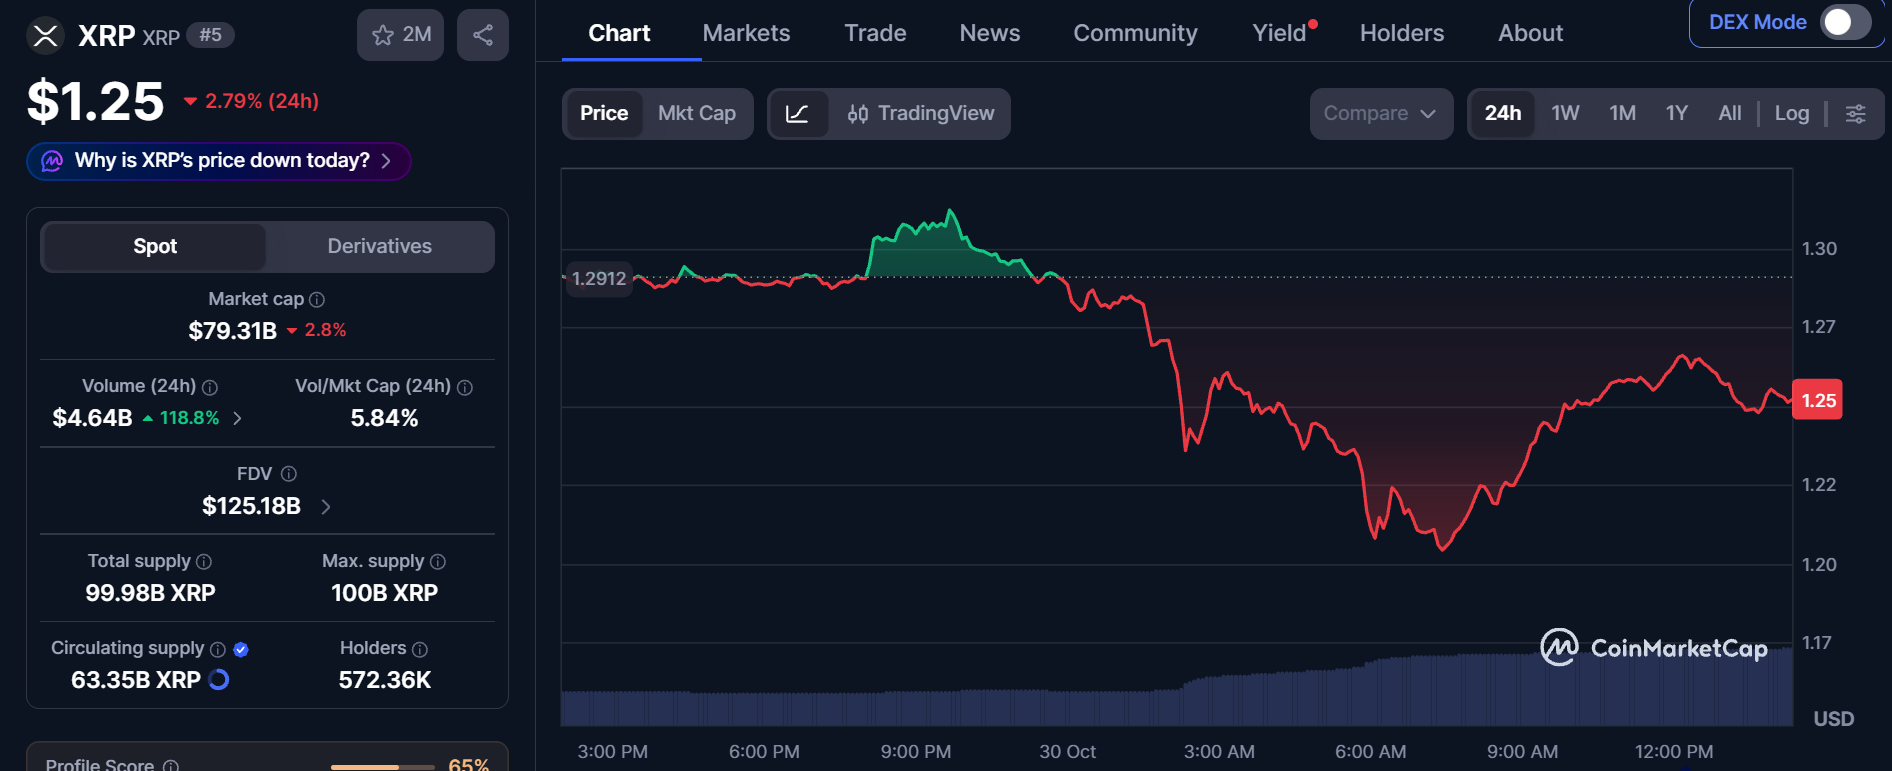Select Price chart mode
Image resolution: width=1892 pixels, height=771 pixels.
[x=604, y=114]
